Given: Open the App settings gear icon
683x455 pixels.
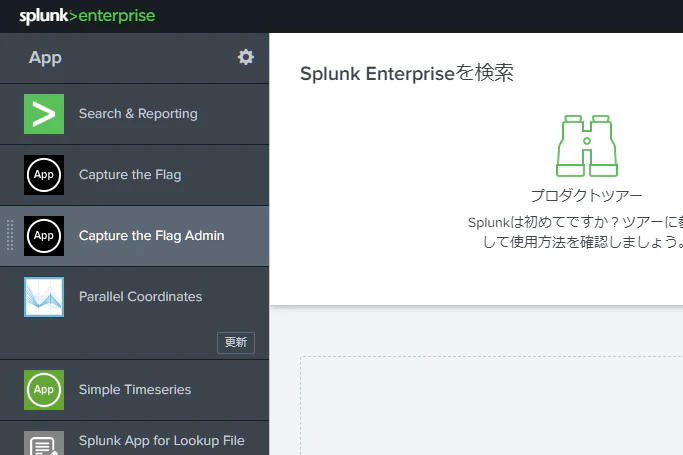Looking at the screenshot, I should 246,57.
